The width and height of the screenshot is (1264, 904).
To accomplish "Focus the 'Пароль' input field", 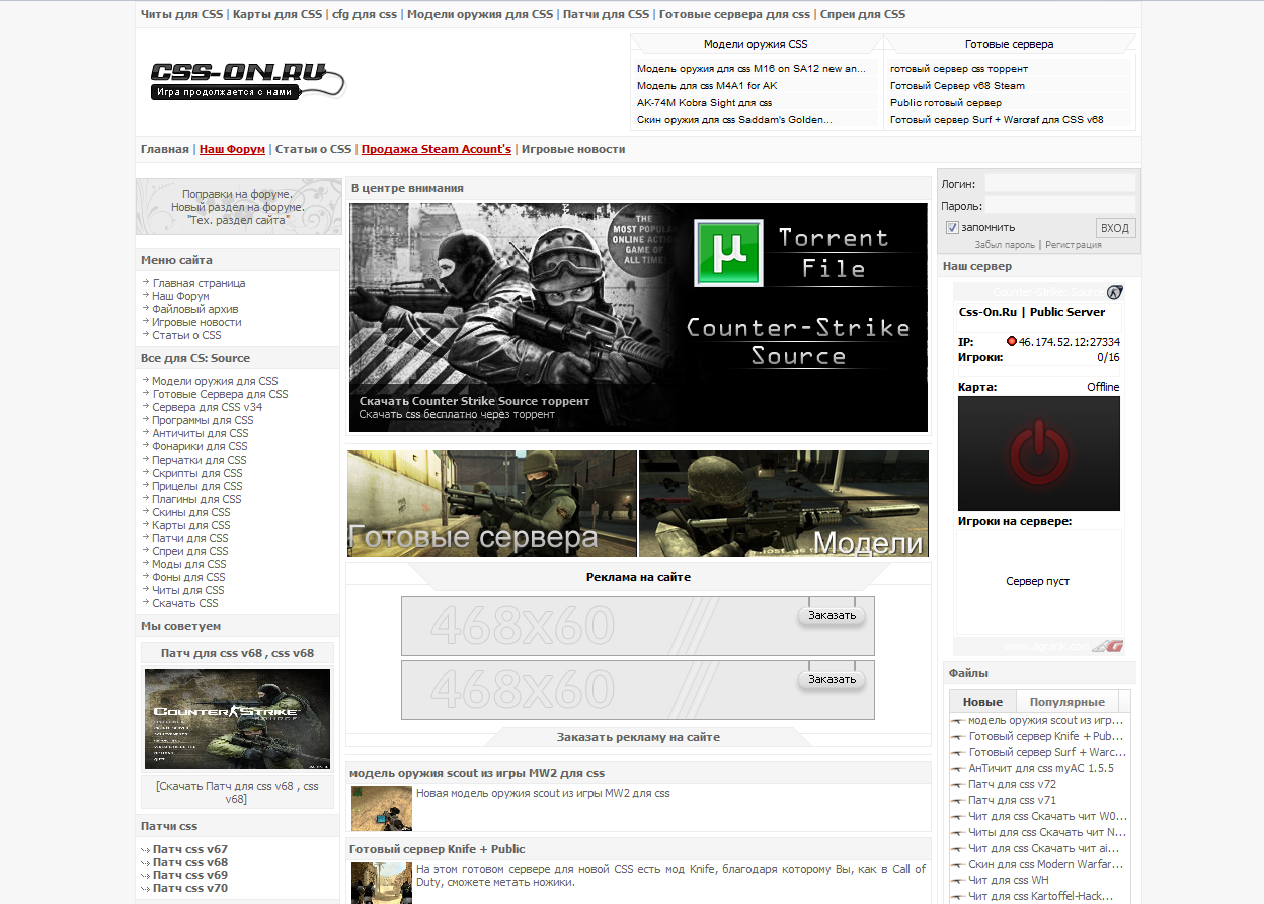I will pos(1060,205).
